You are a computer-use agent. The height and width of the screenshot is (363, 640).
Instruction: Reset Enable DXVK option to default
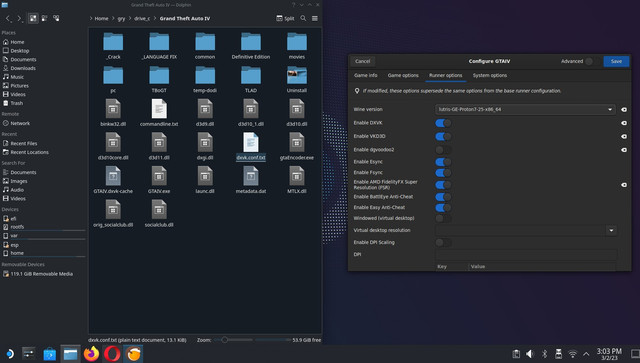[624, 123]
